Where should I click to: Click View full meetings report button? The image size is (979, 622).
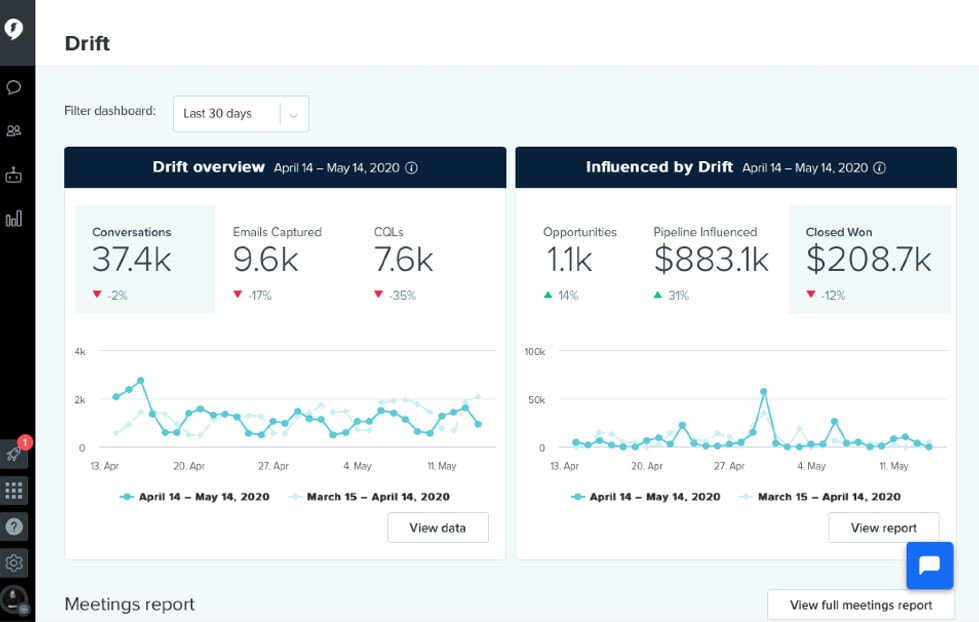860,605
